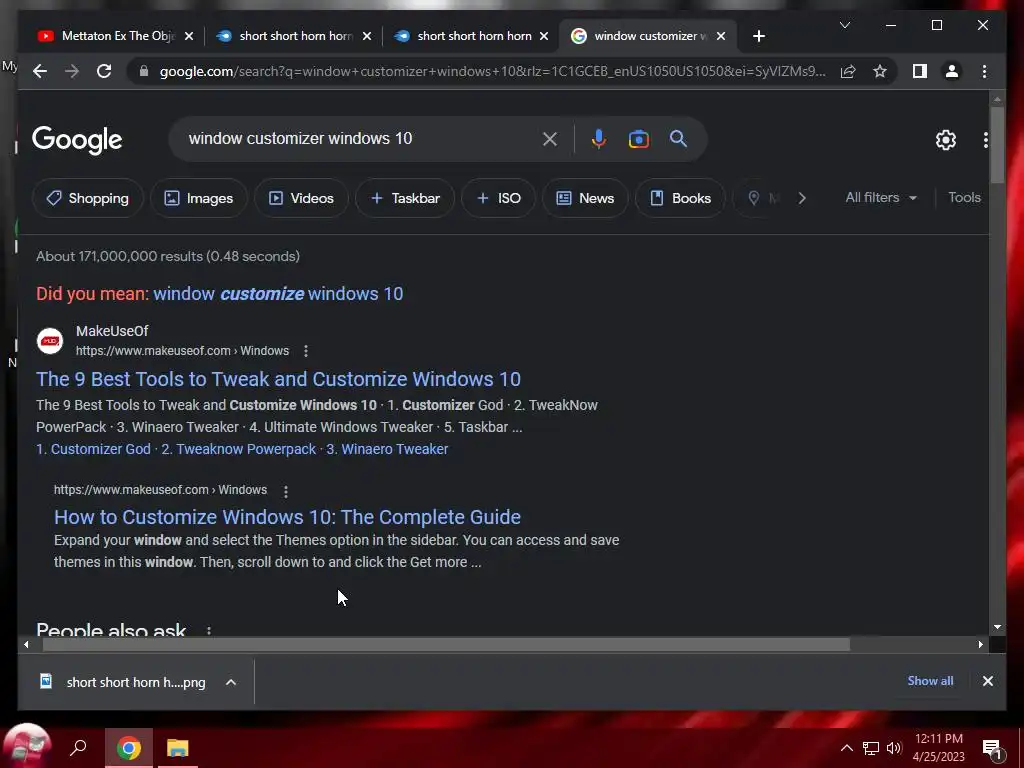Open the volume control in tray

[x=894, y=748]
